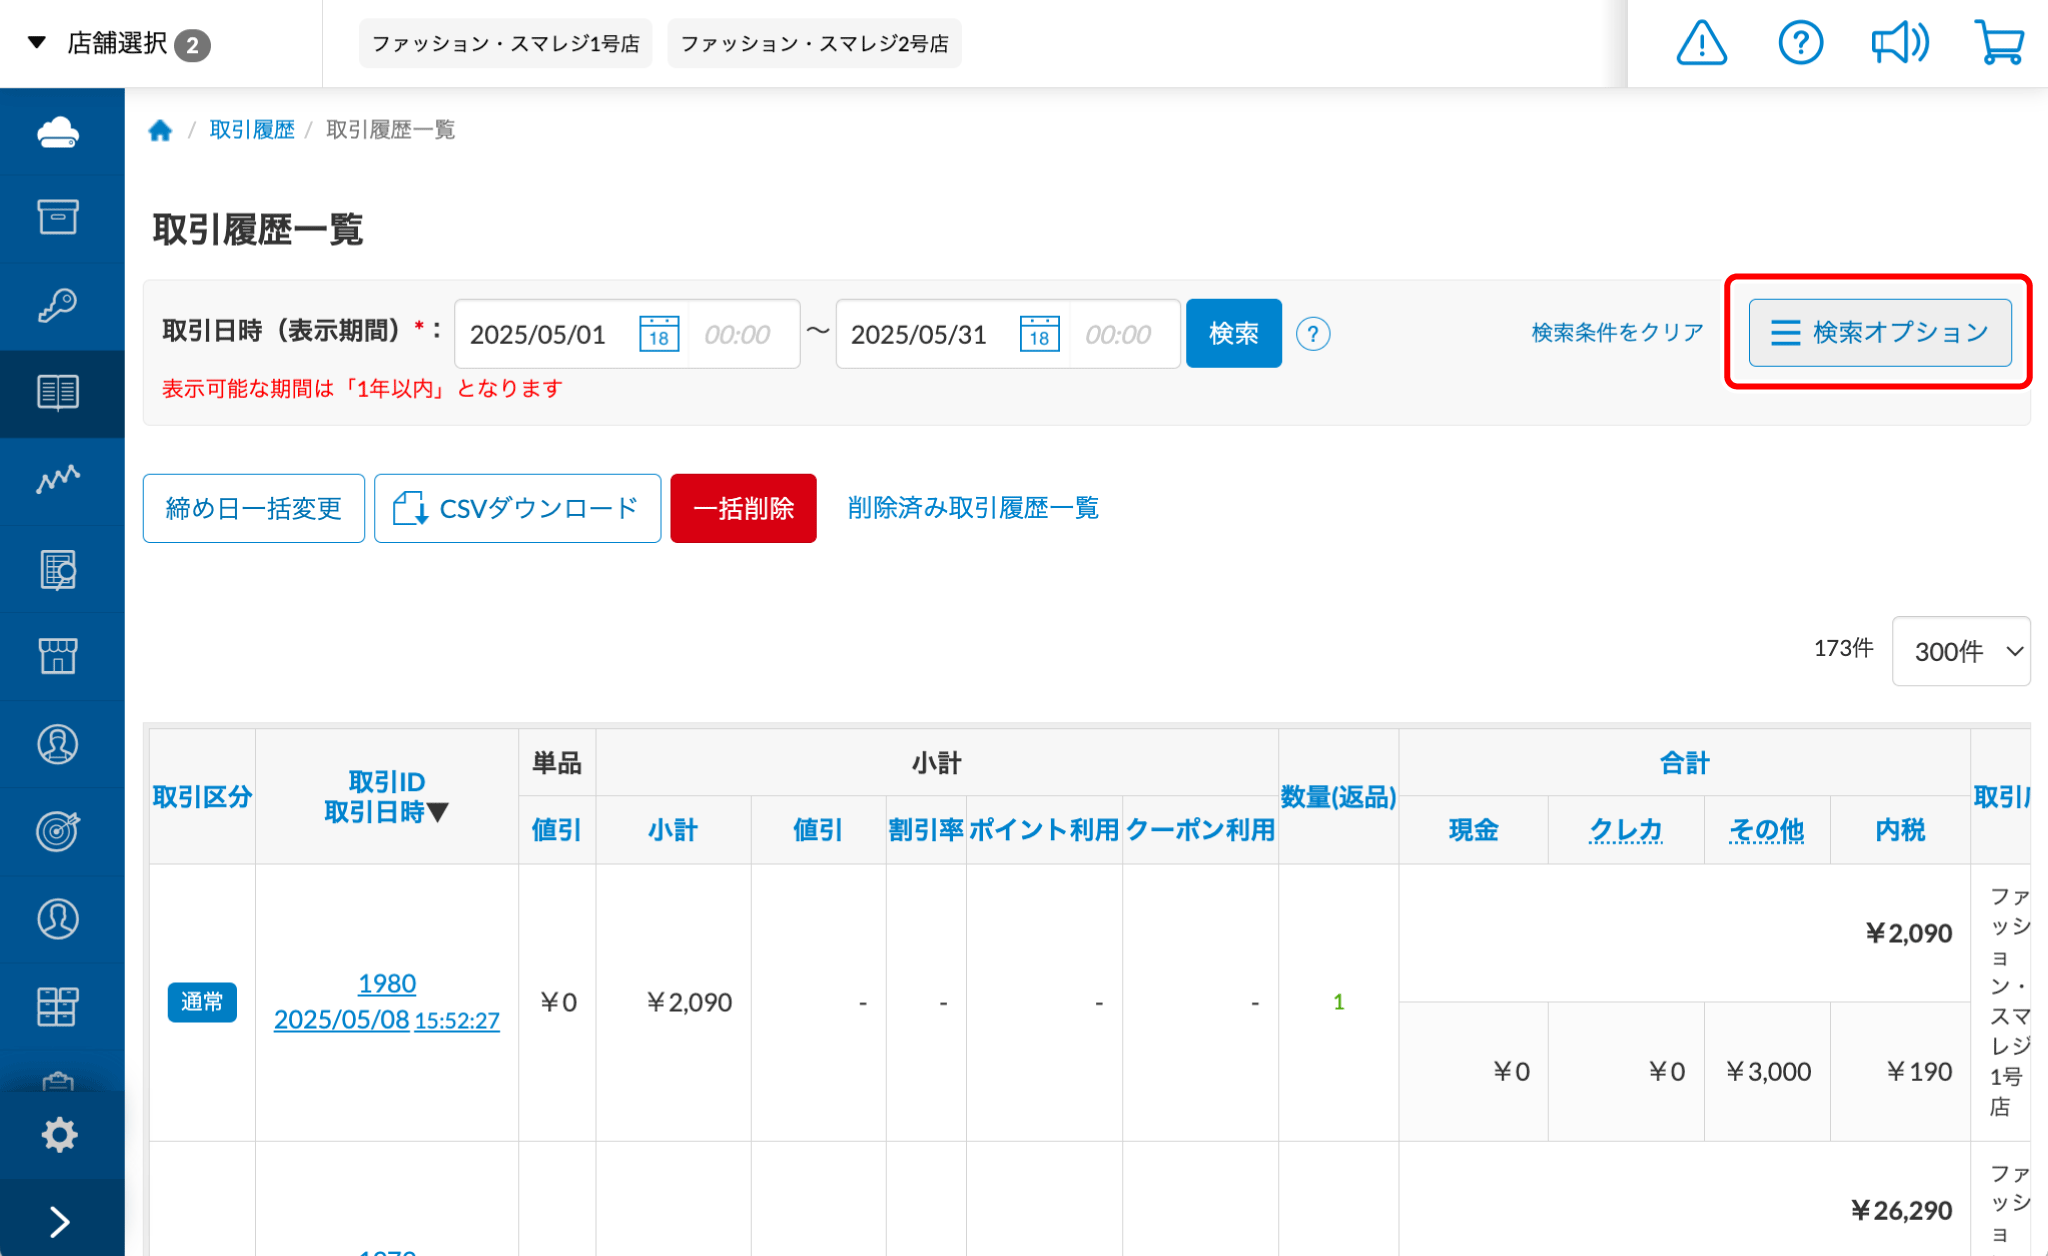Open the 検索オプション search options panel
The image size is (2048, 1256).
tap(1879, 333)
